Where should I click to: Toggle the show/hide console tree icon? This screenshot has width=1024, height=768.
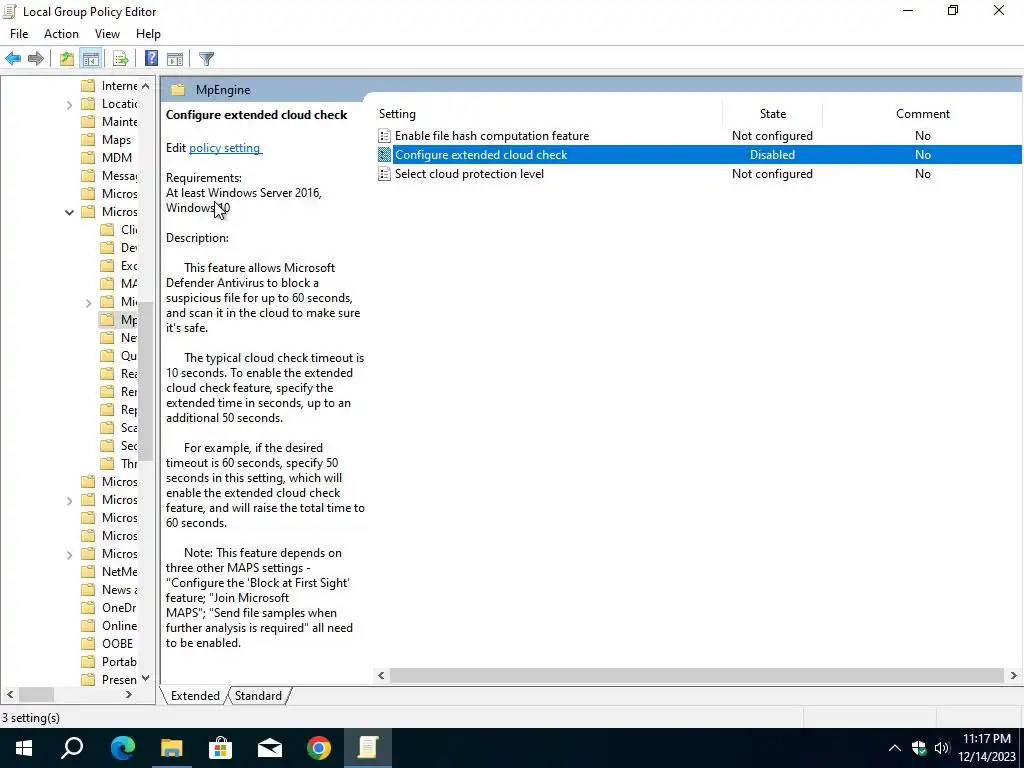point(91,59)
